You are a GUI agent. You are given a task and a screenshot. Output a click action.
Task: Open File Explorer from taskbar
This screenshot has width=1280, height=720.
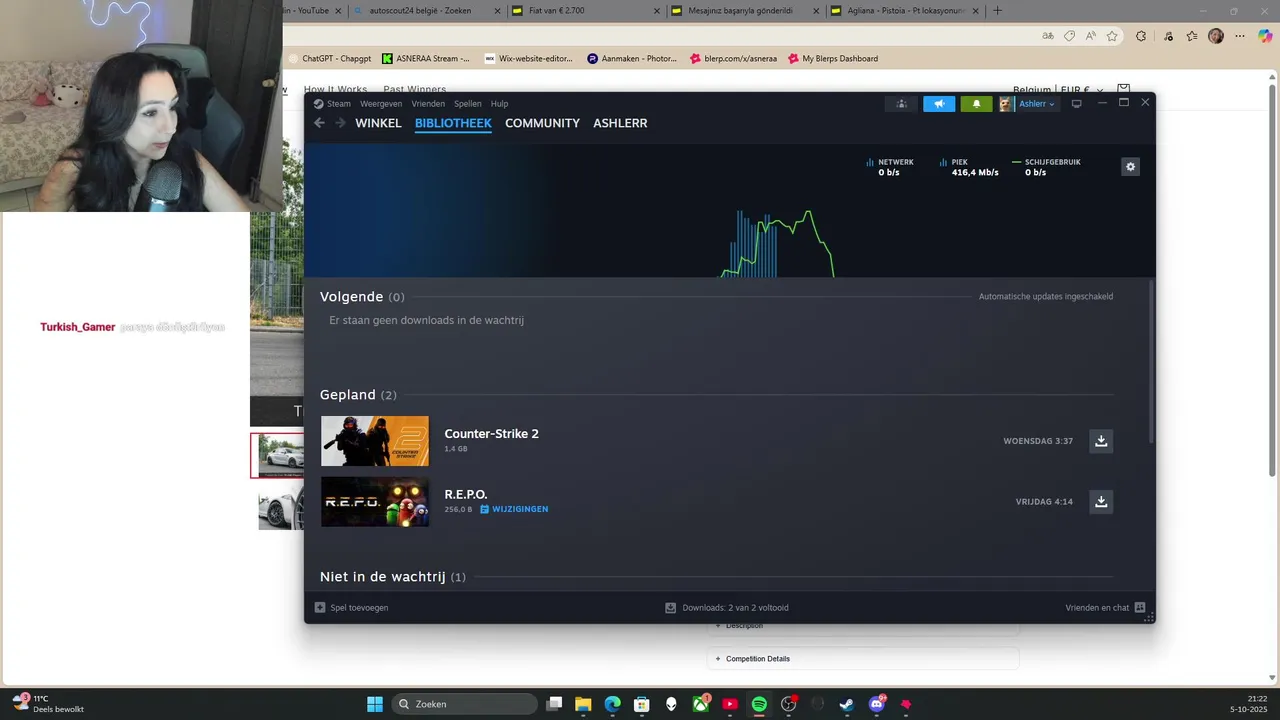pos(583,704)
